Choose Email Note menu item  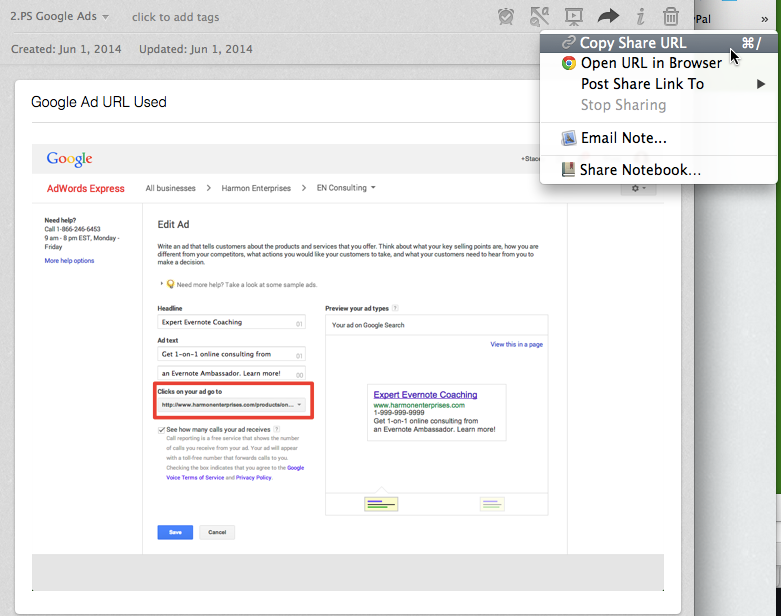coord(658,138)
